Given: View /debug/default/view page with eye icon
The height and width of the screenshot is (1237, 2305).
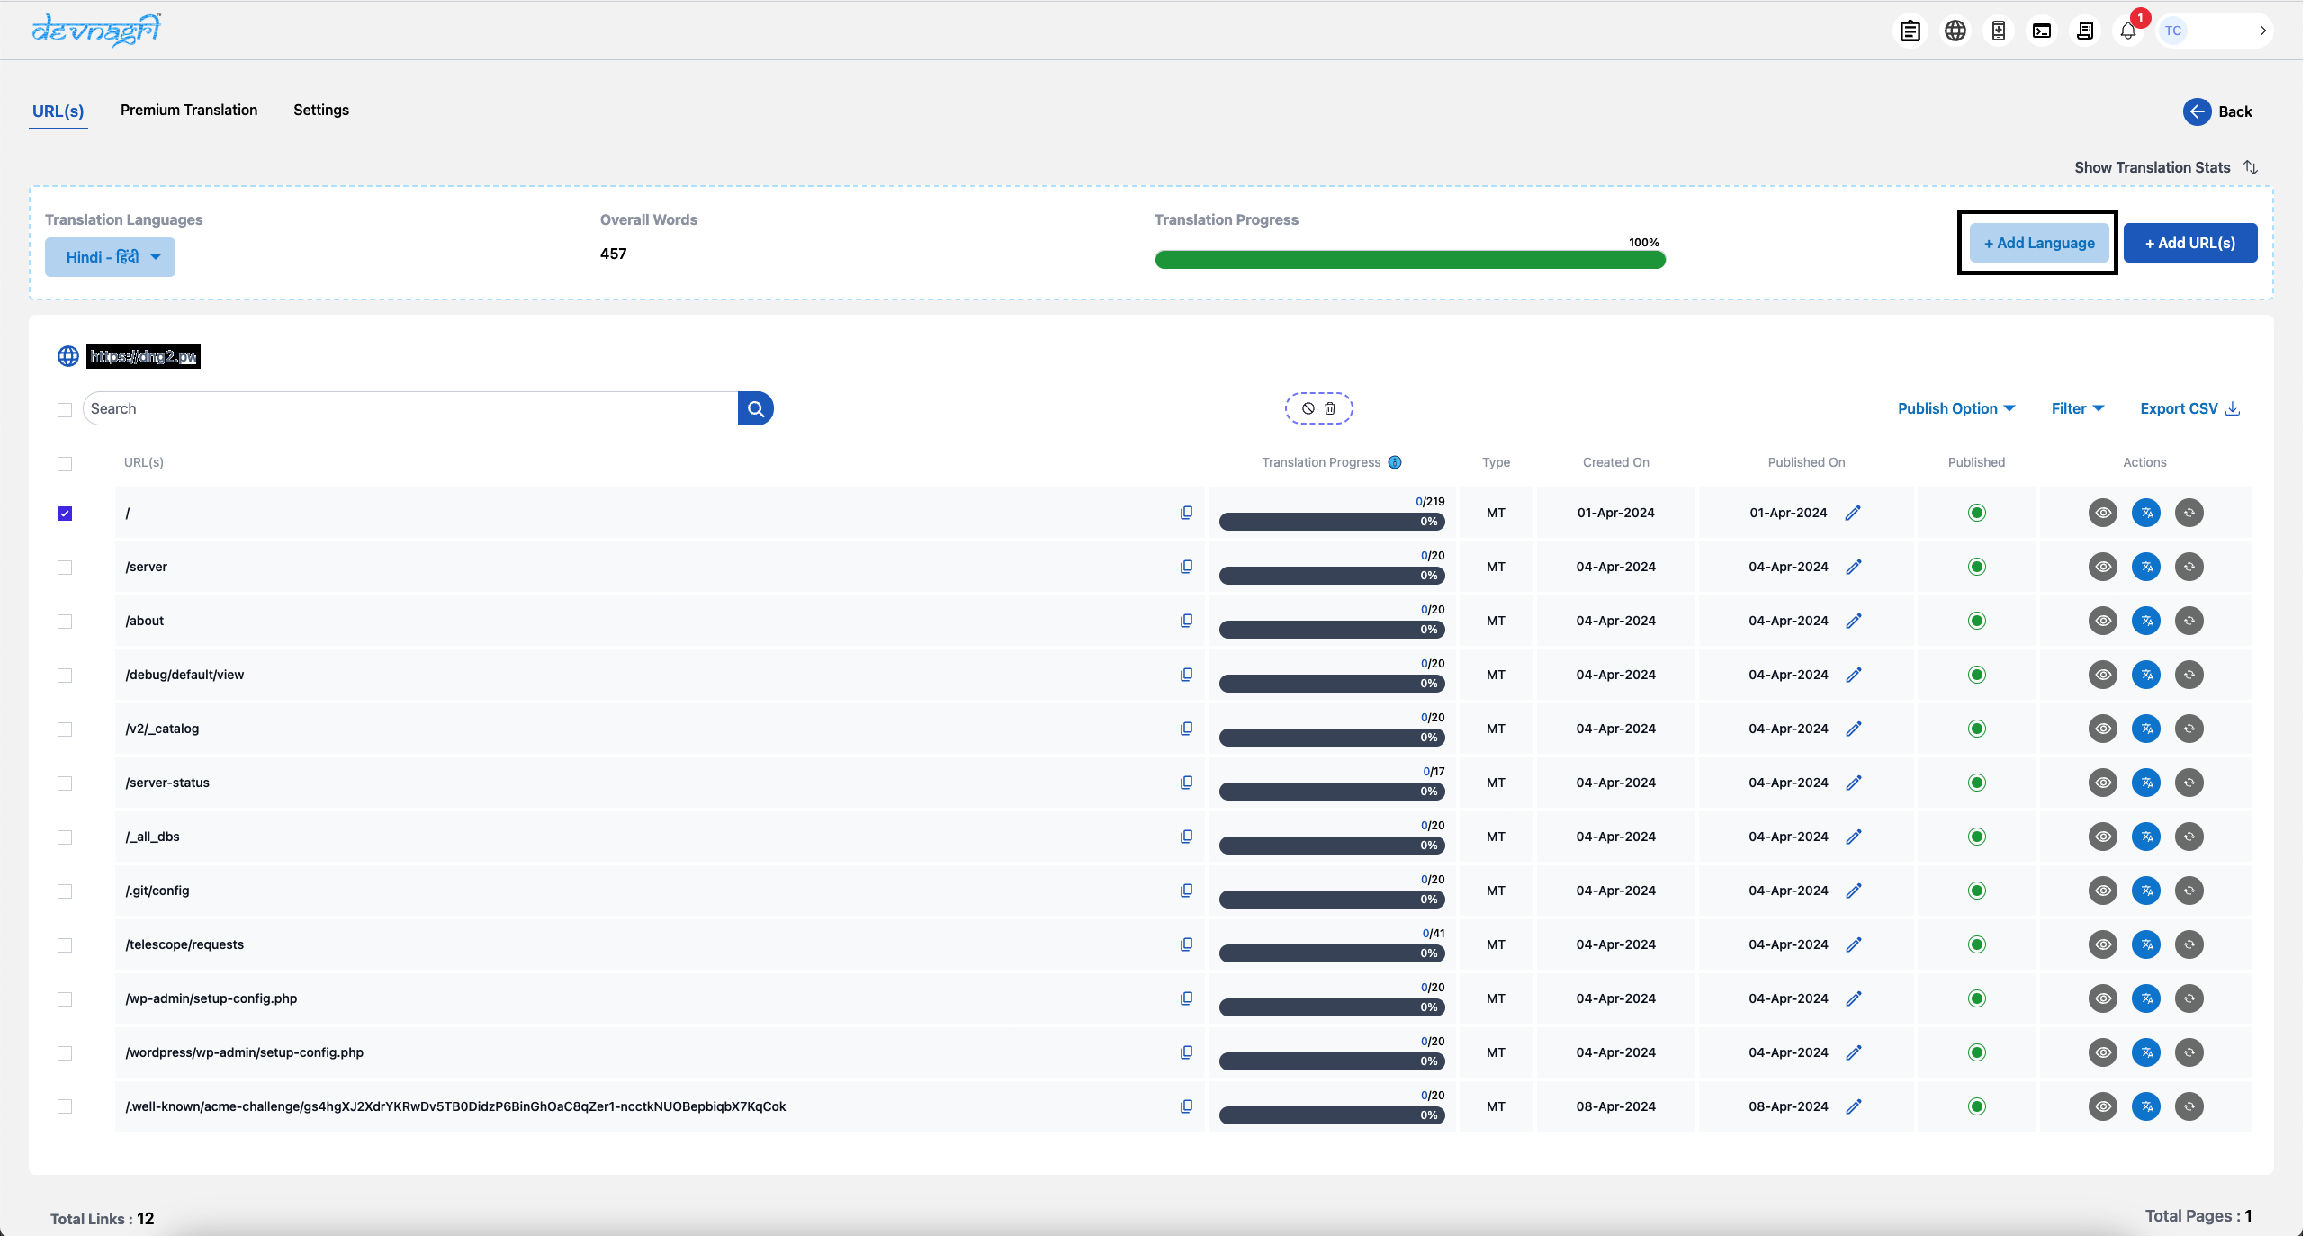Looking at the screenshot, I should coord(2104,675).
